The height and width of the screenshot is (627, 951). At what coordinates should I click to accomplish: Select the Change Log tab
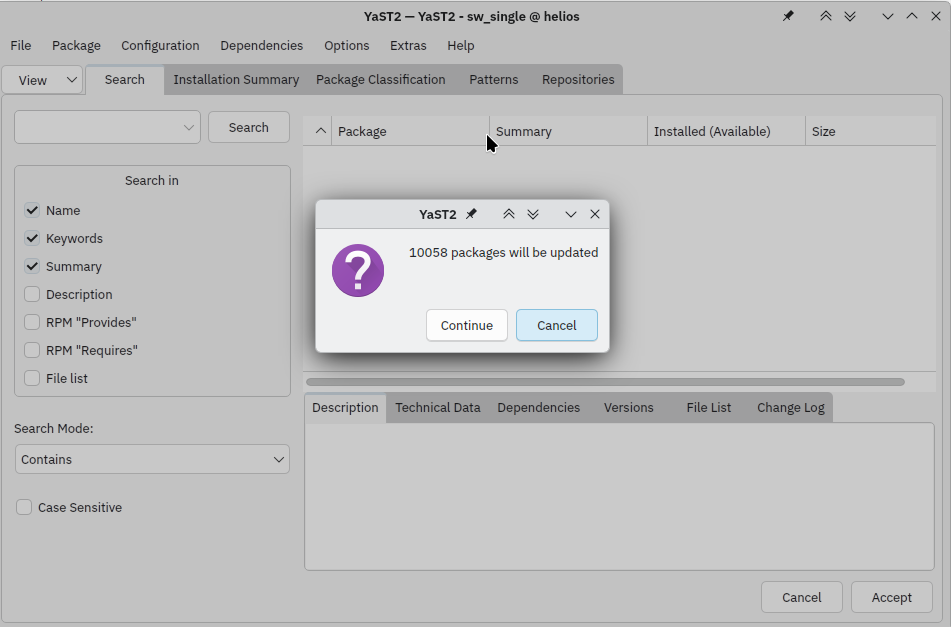pyautogui.click(x=790, y=407)
